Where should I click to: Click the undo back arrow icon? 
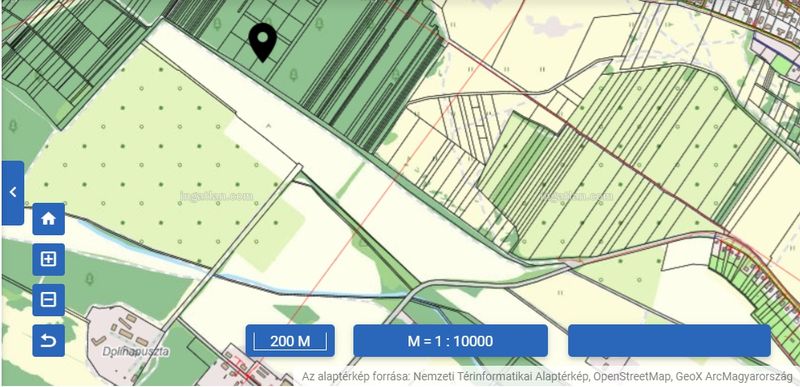pyautogui.click(x=48, y=340)
